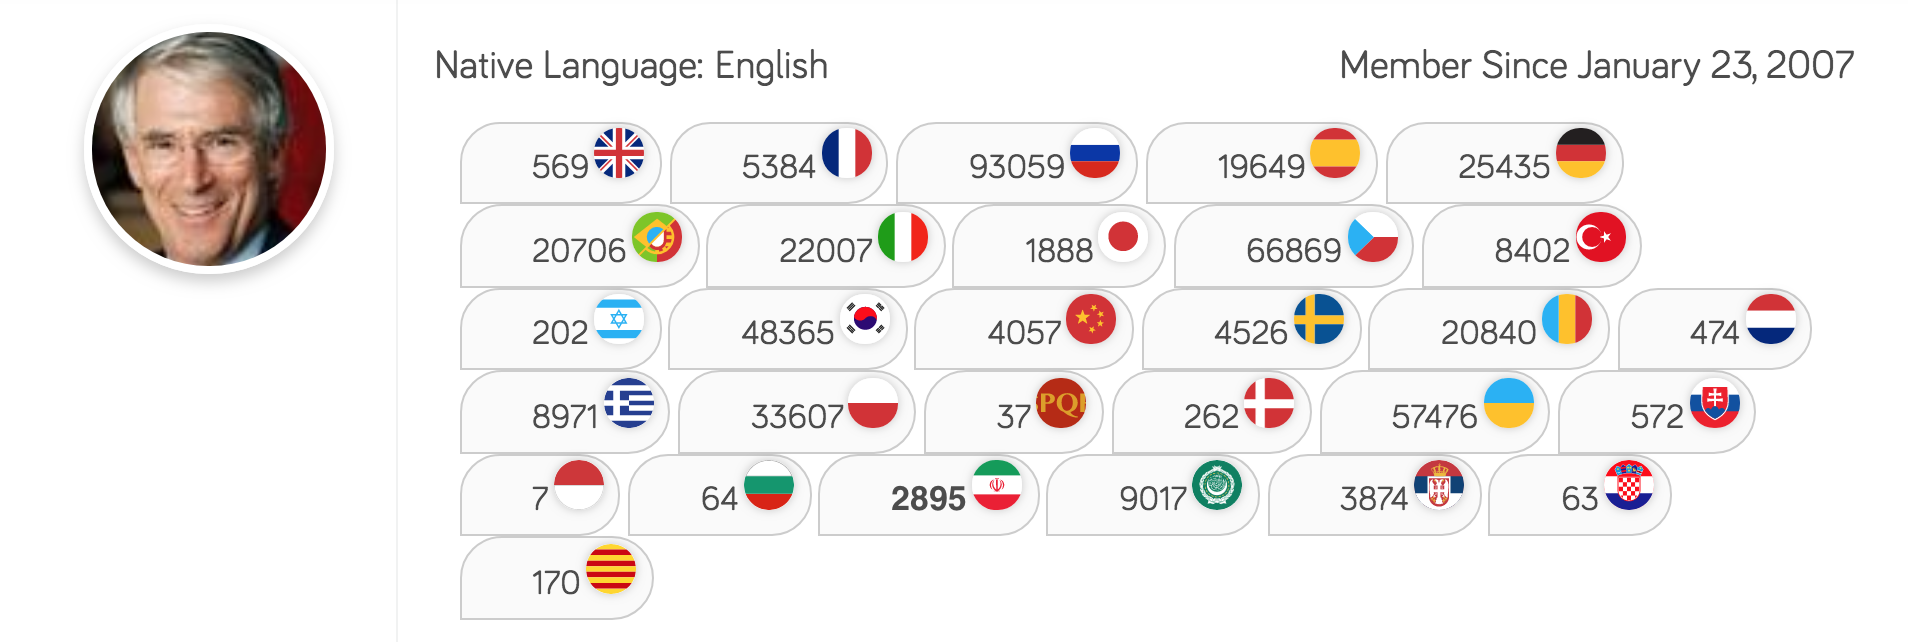The width and height of the screenshot is (1908, 642).
Task: Click the Native Language: English label
Action: 630,66
